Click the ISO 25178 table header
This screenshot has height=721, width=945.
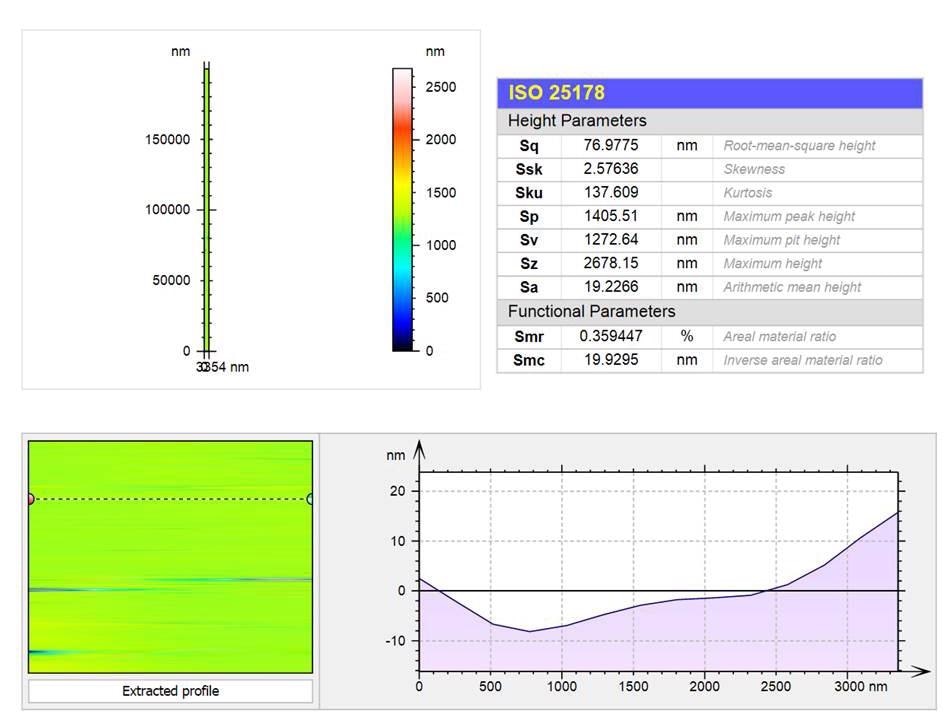pyautogui.click(x=709, y=93)
